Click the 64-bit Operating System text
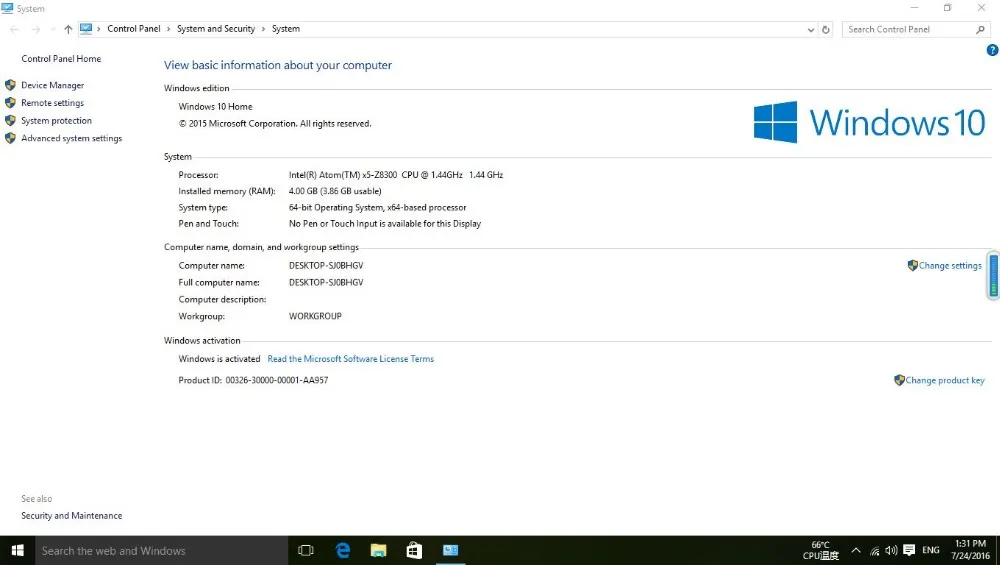Screen dimensions: 1000x565 coord(378,207)
